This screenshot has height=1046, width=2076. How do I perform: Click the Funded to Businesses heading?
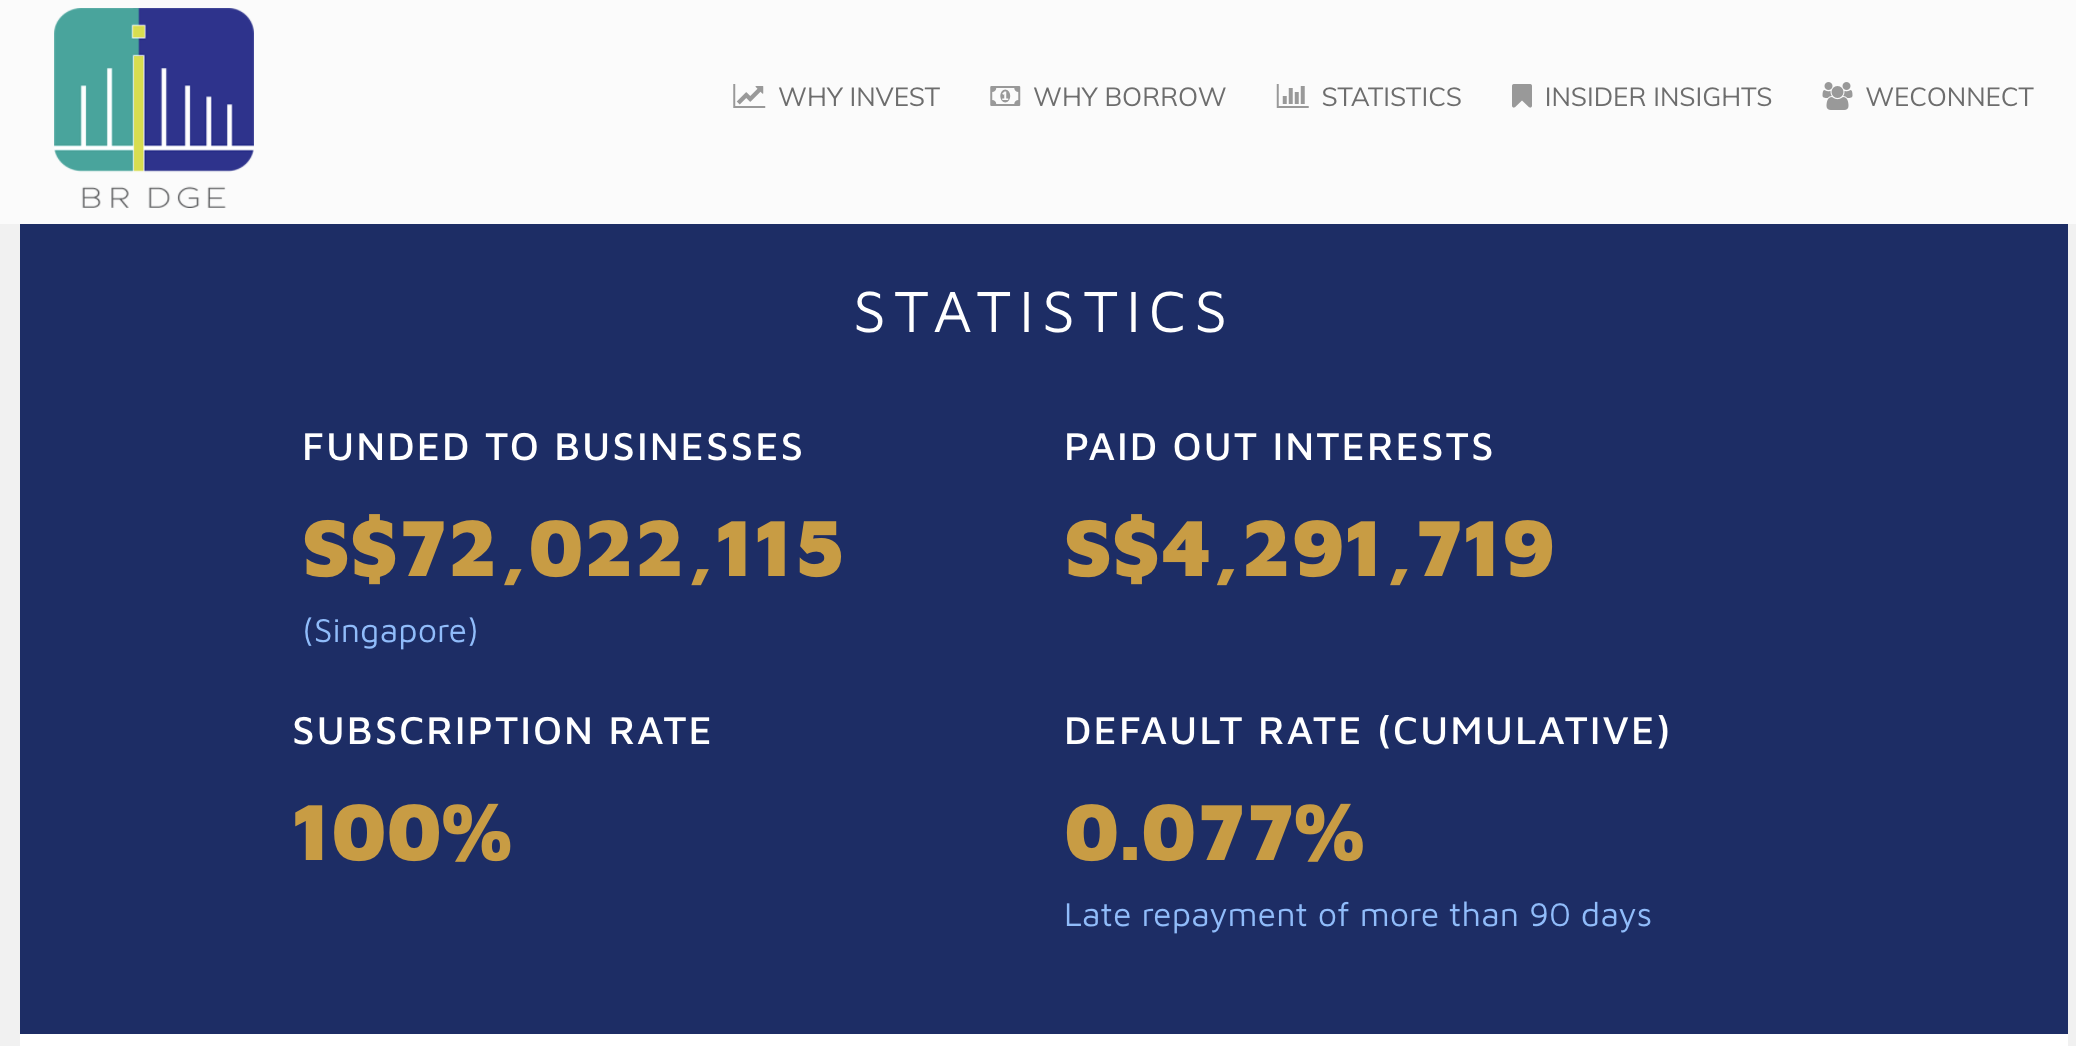point(552,447)
